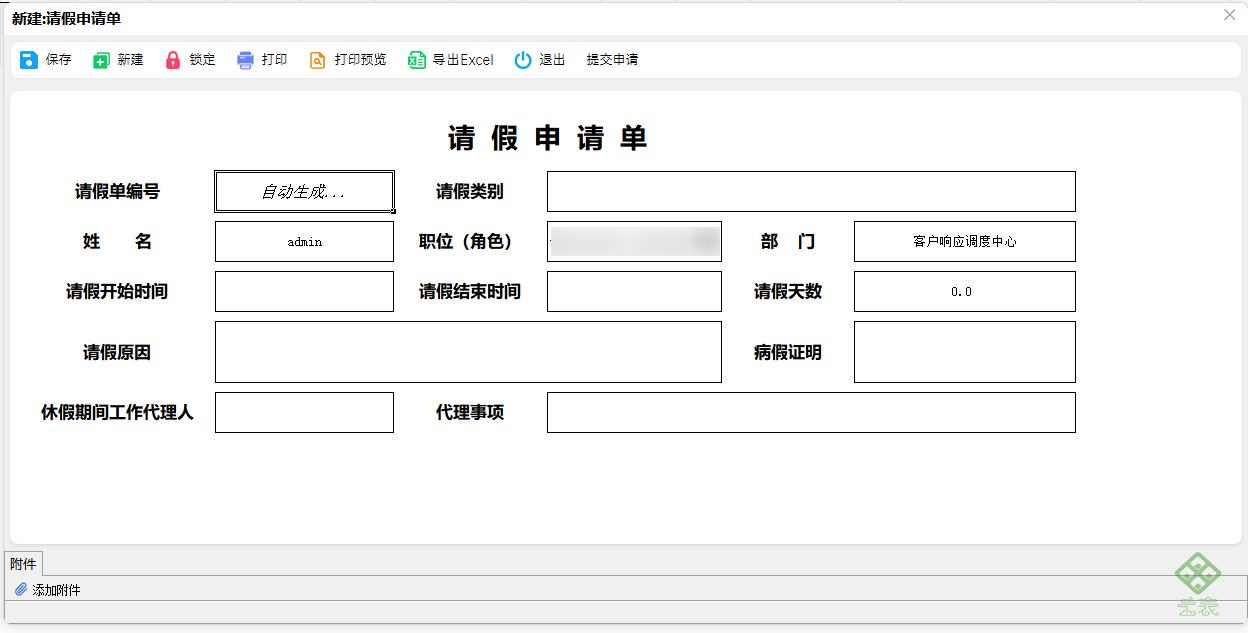The height and width of the screenshot is (633, 1248).
Task: Click the paperclip 添加附件 icon
Action: click(x=21, y=590)
